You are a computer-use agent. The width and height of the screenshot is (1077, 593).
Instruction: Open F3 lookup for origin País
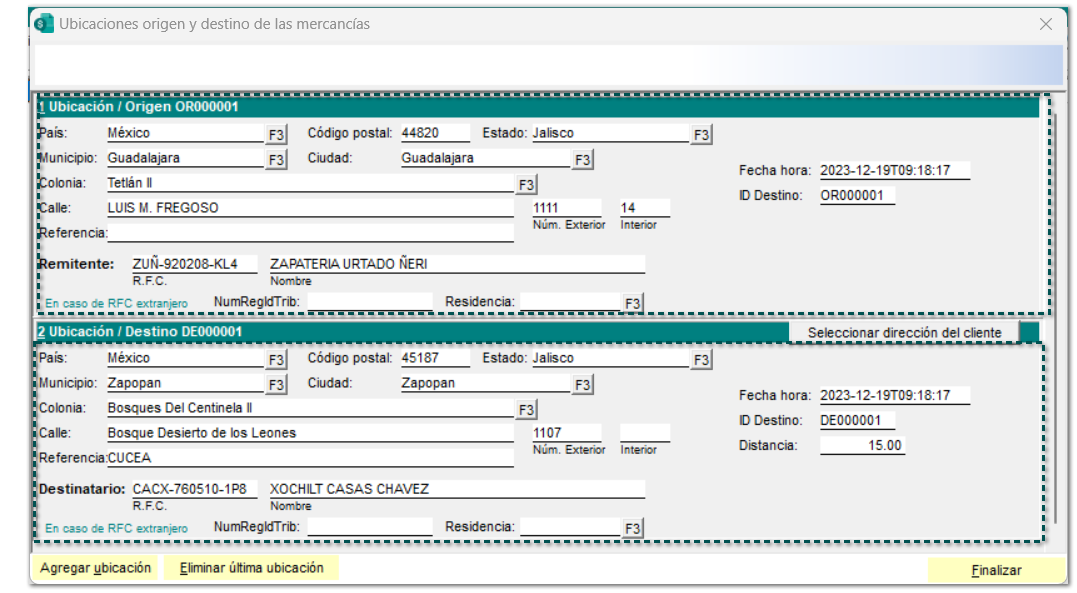[276, 134]
